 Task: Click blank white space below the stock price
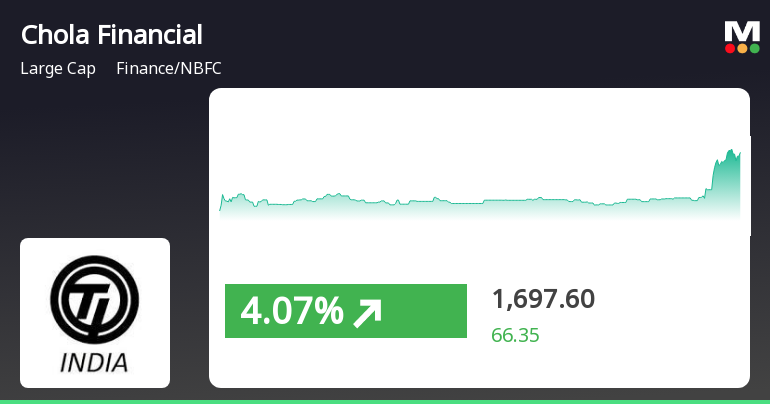(x=620, y=365)
